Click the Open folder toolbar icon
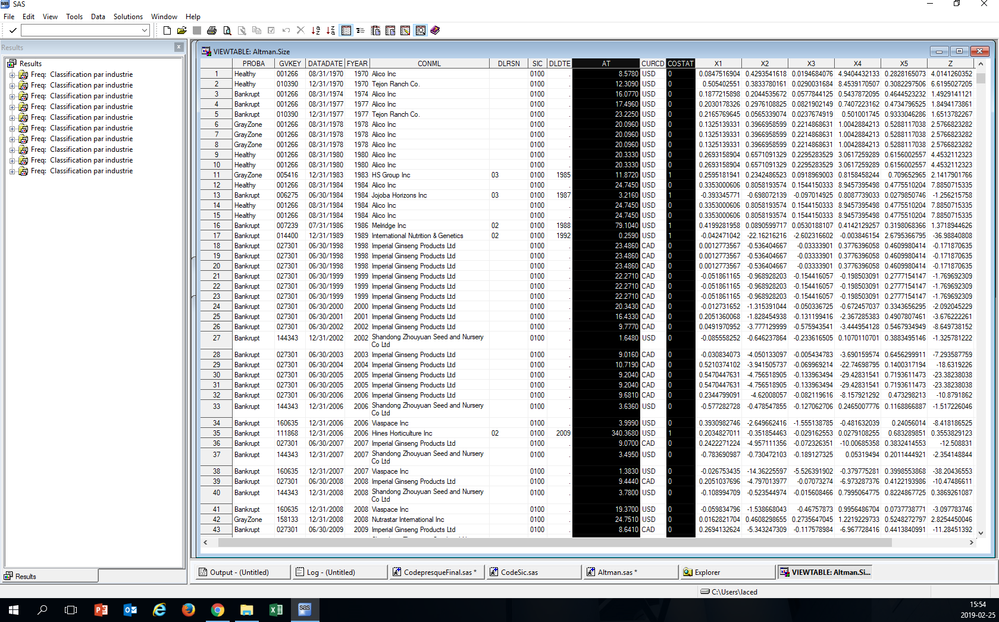Image resolution: width=999 pixels, height=622 pixels. (x=182, y=31)
